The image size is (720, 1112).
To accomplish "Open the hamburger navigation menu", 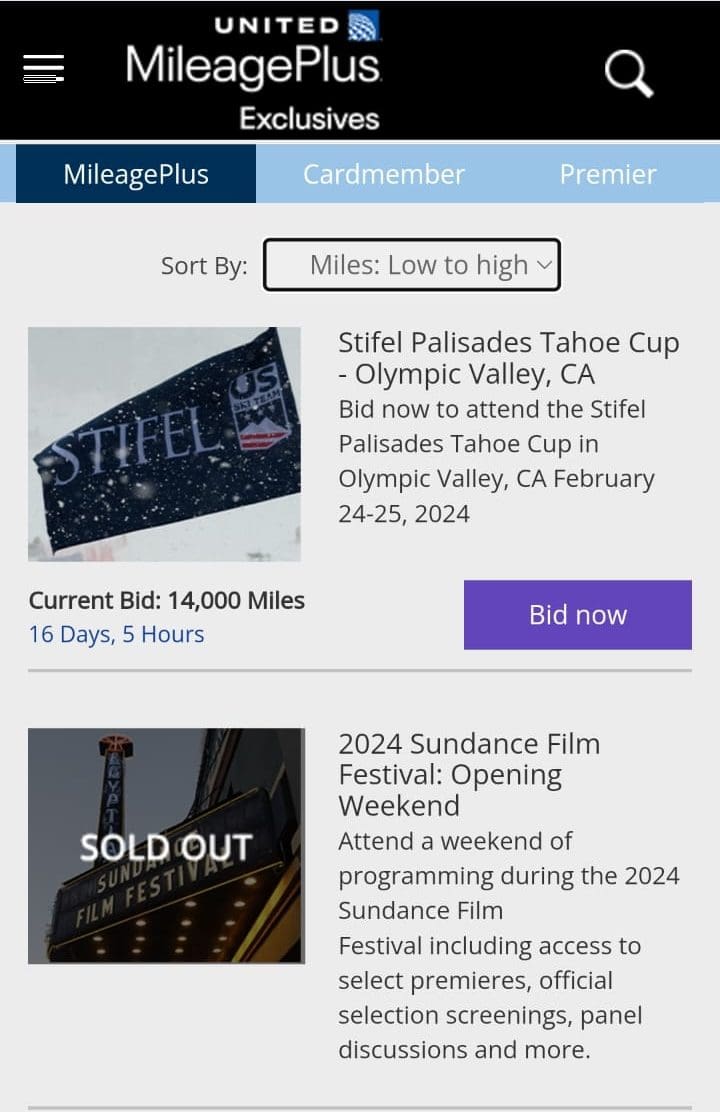I will [43, 68].
